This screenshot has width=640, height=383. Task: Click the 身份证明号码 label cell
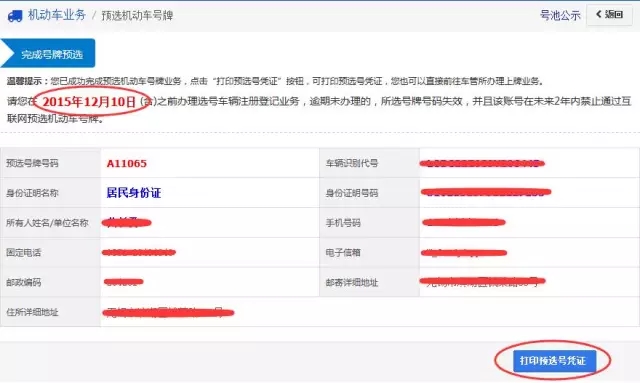(x=369, y=193)
